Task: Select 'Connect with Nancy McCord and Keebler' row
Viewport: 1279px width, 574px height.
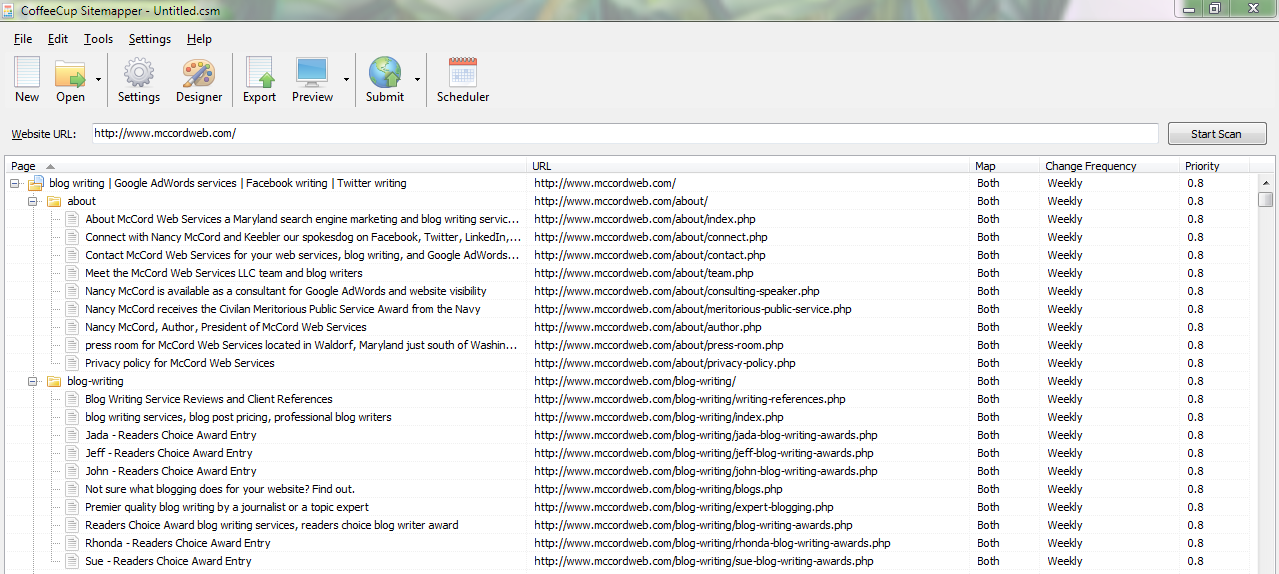Action: tap(631, 237)
